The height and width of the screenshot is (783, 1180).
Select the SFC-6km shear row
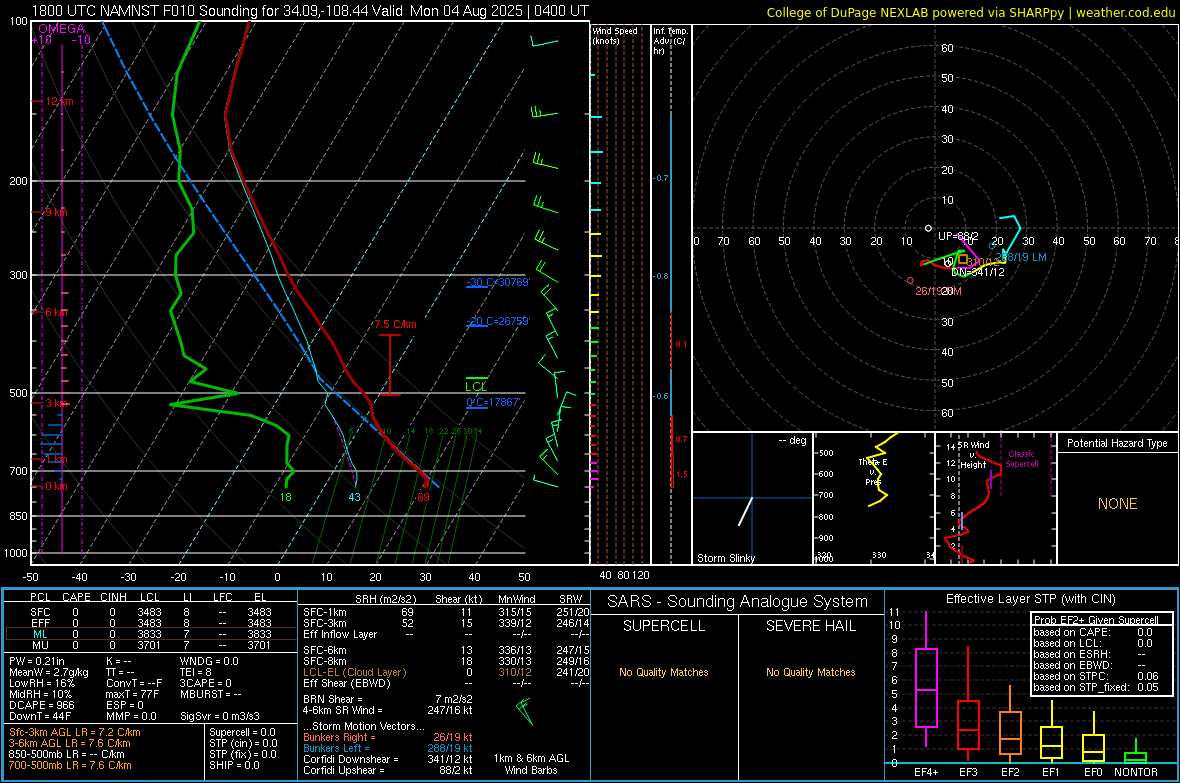pos(446,650)
